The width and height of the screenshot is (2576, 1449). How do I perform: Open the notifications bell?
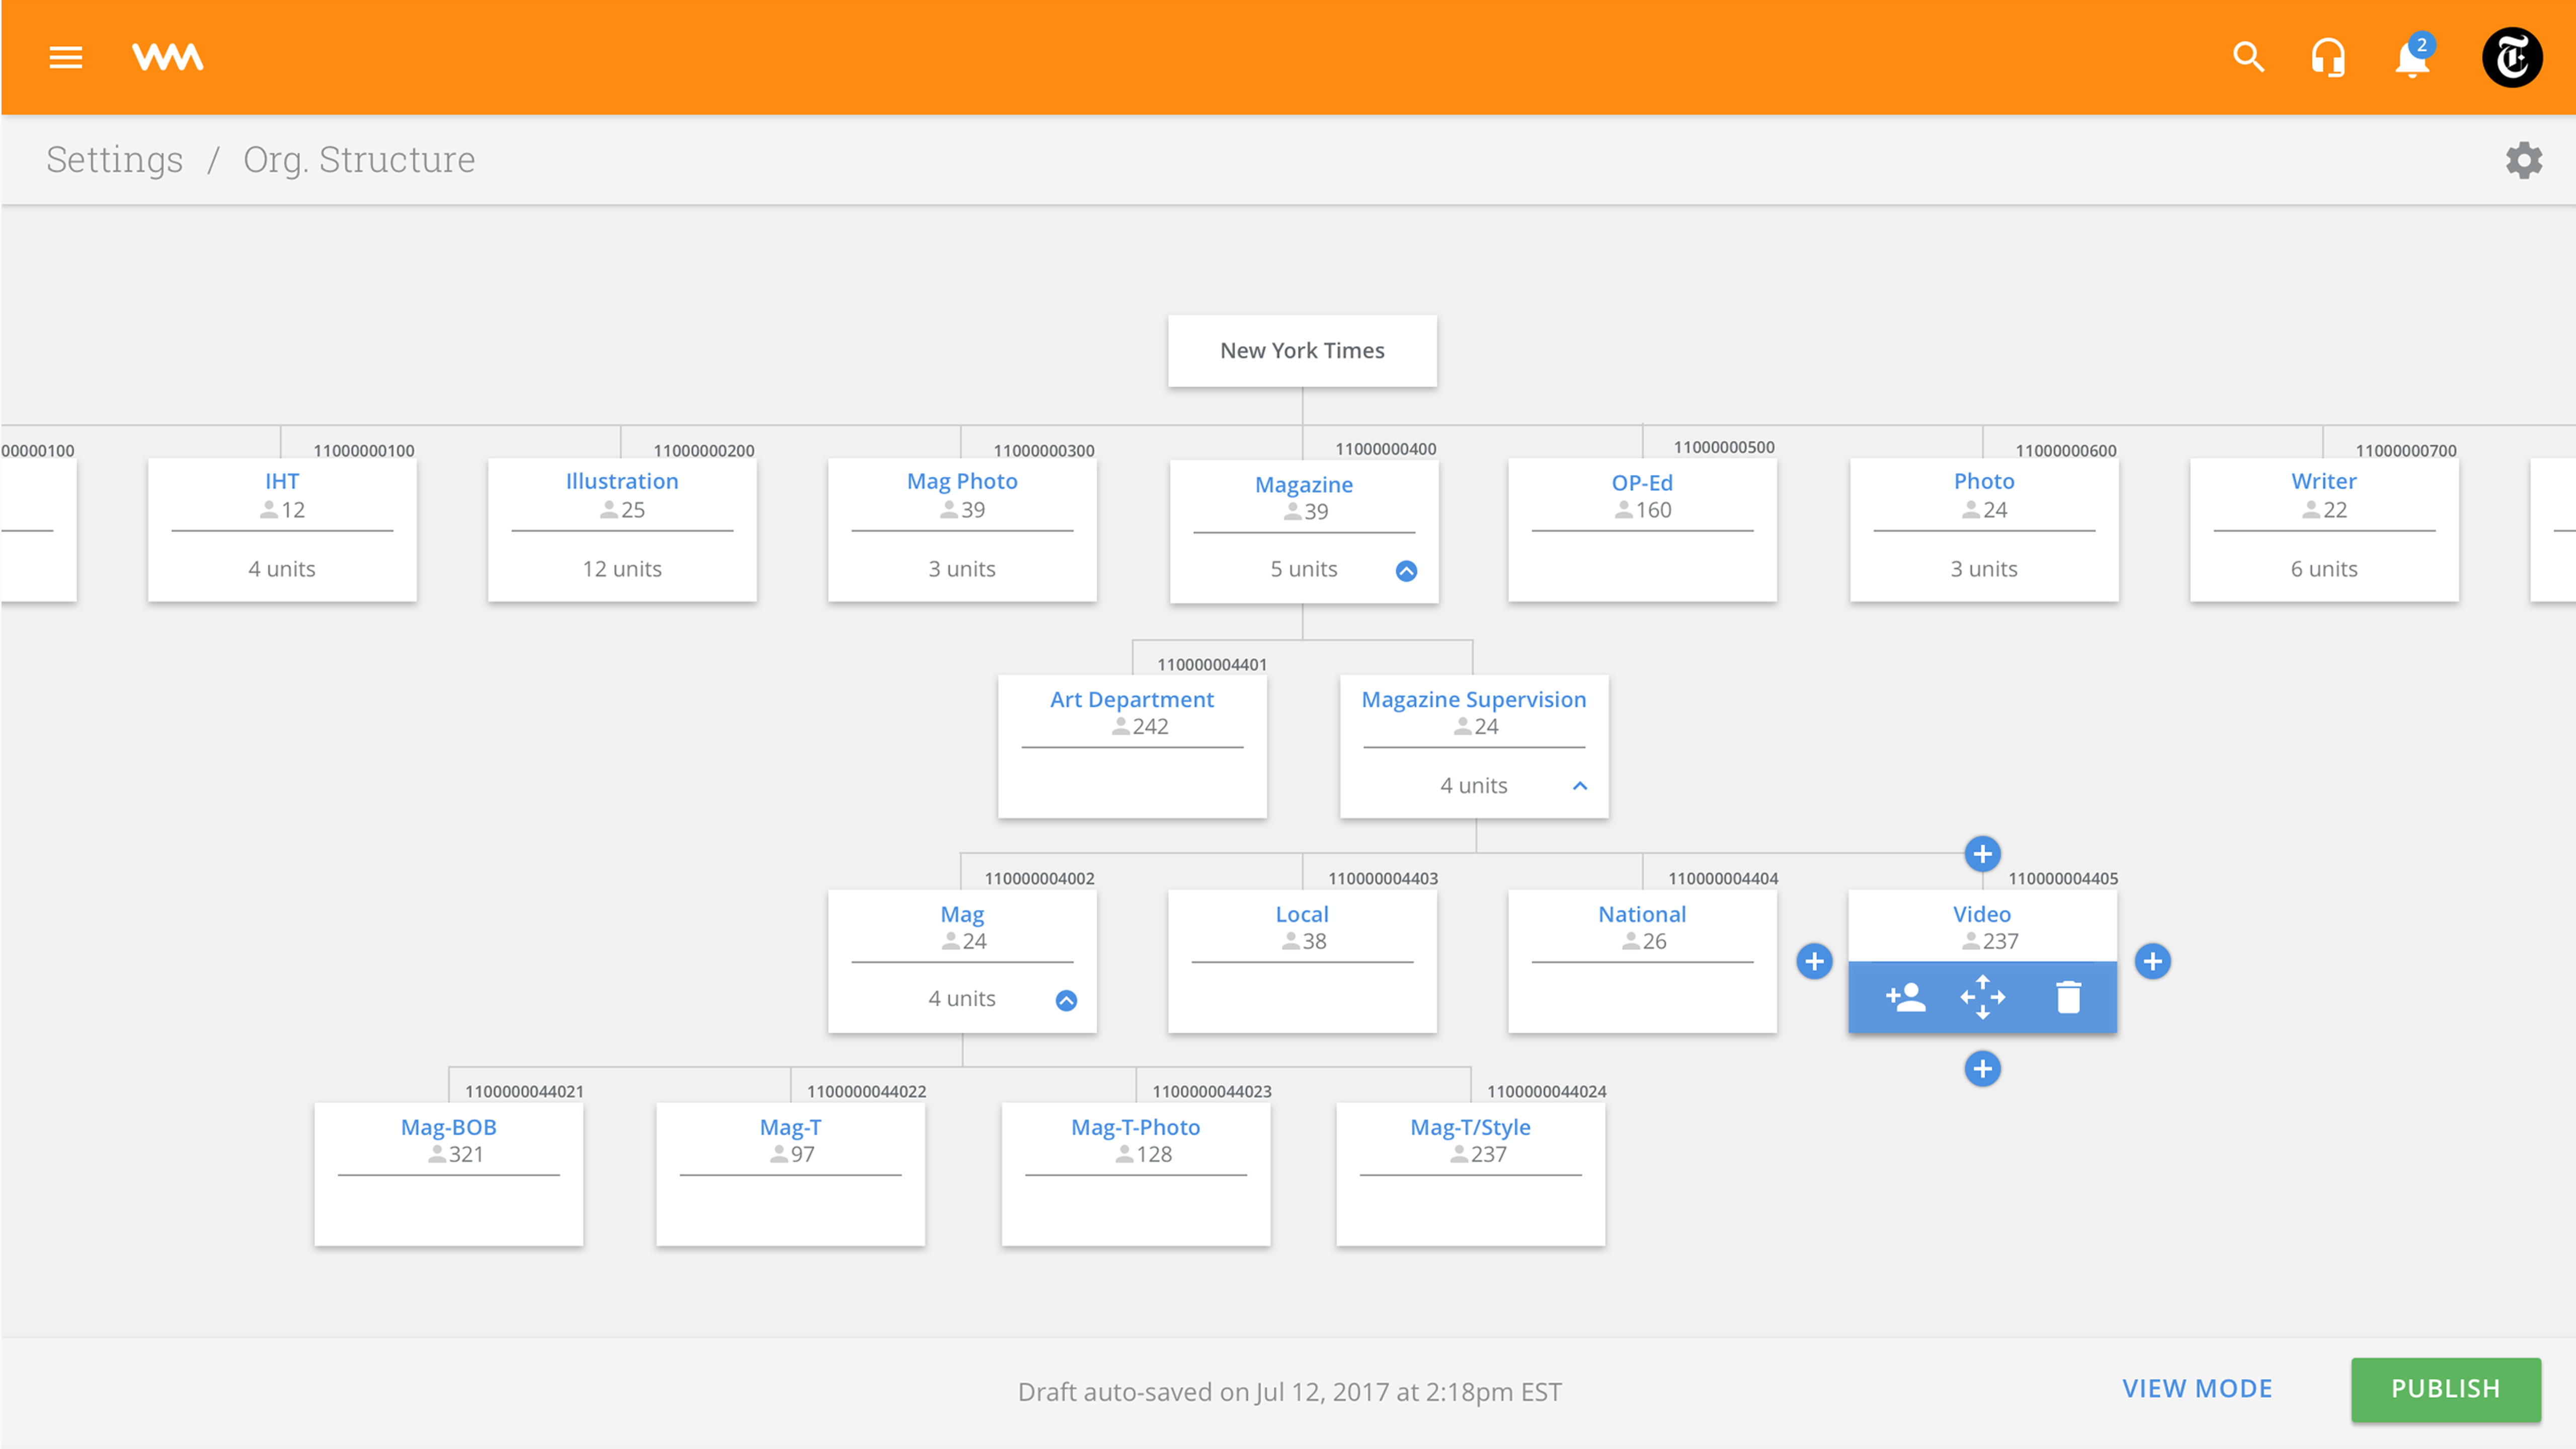click(2411, 59)
